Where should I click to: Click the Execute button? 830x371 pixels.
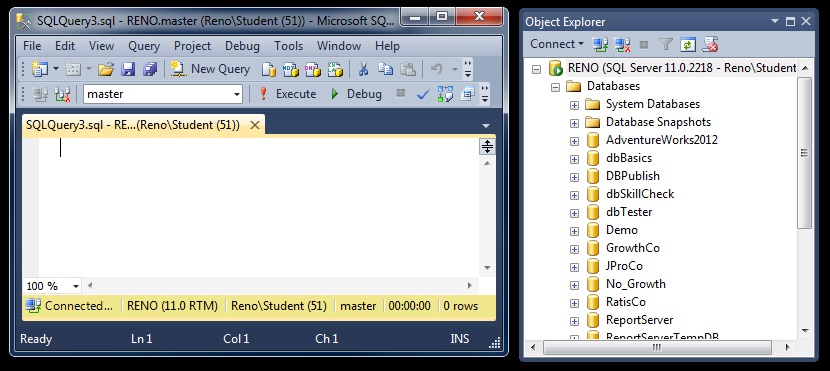(287, 94)
